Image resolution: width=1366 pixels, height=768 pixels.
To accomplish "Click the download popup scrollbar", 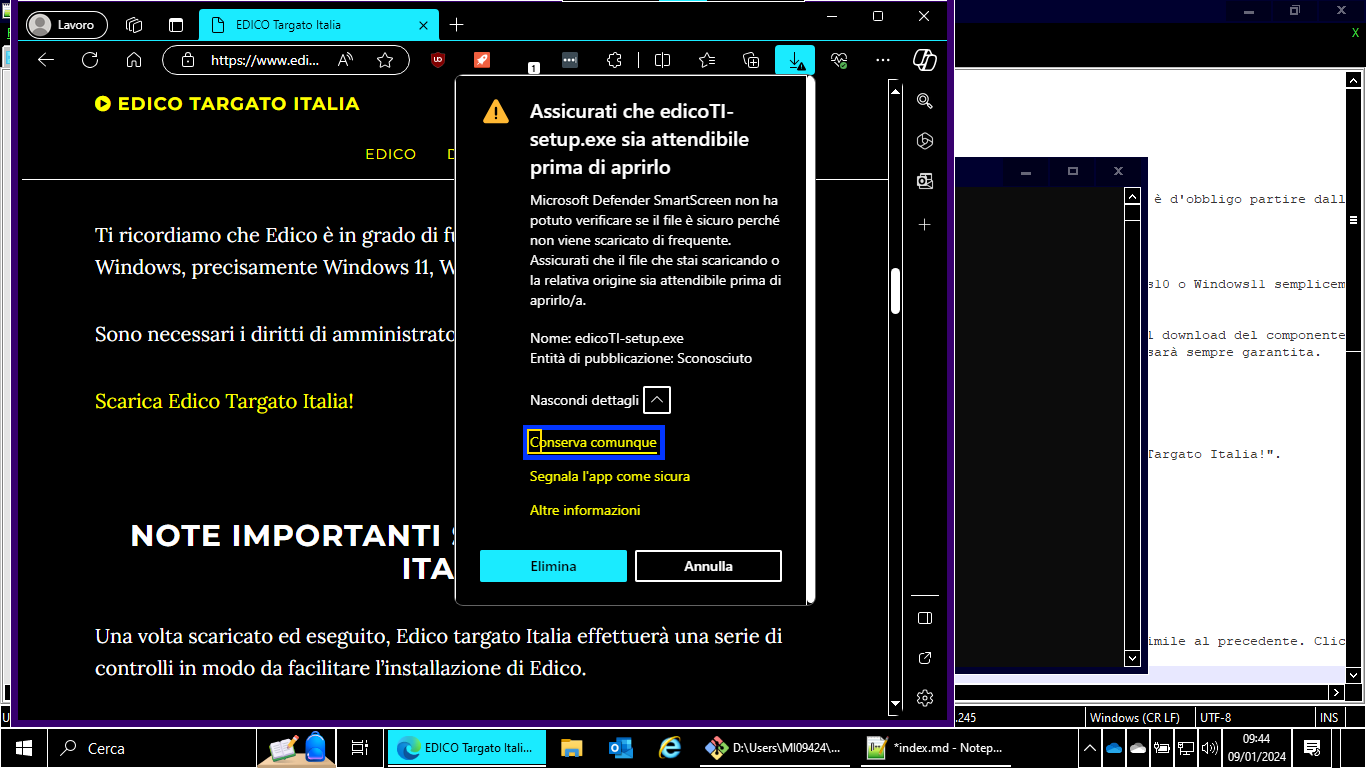I will pos(811,340).
